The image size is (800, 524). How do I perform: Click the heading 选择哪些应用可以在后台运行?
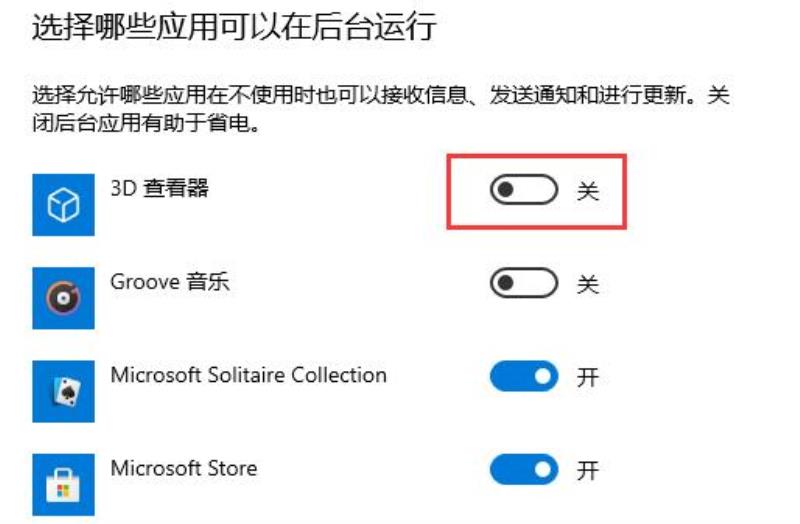pos(234,27)
